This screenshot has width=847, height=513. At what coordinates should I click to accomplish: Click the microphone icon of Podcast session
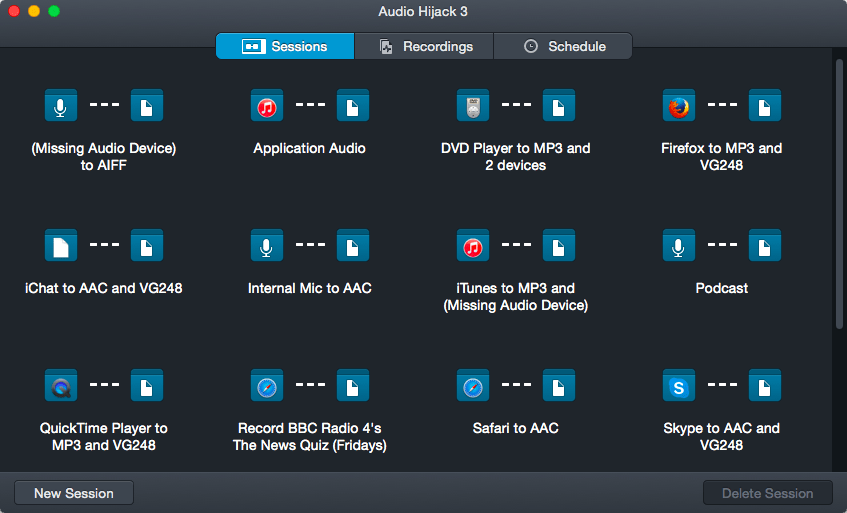[679, 246]
